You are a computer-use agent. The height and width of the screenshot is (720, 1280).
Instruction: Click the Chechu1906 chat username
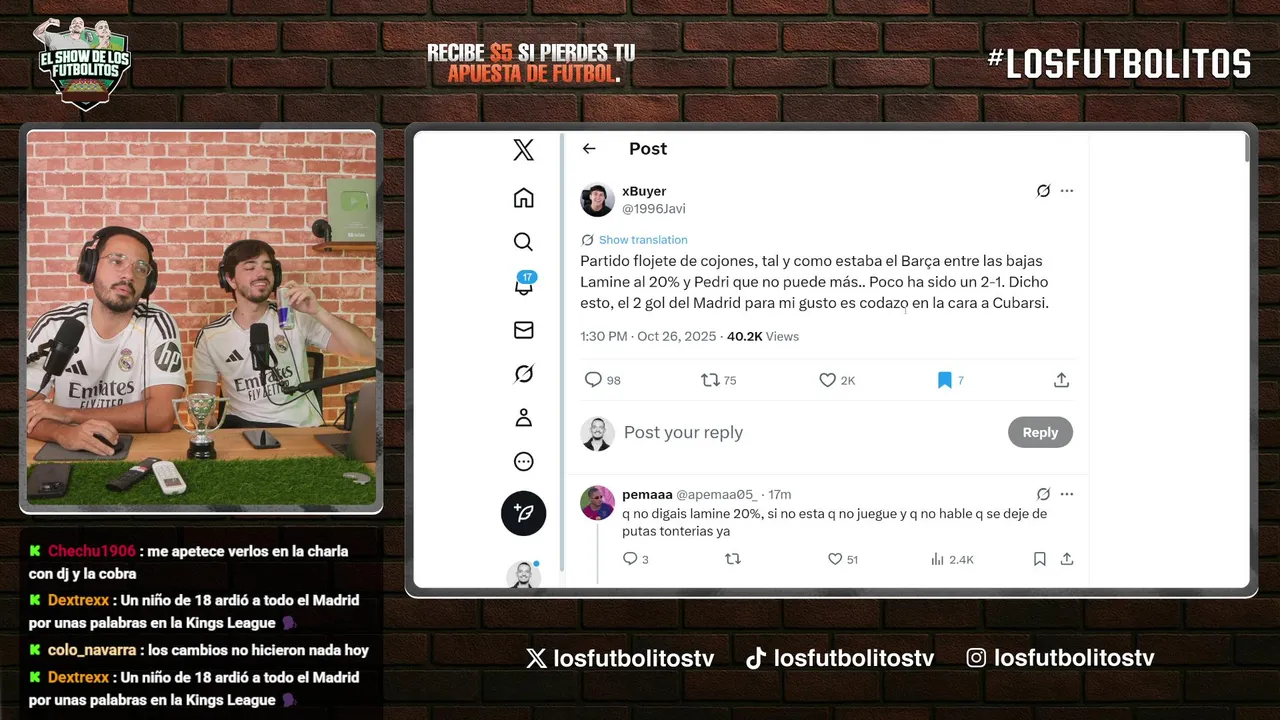point(91,551)
